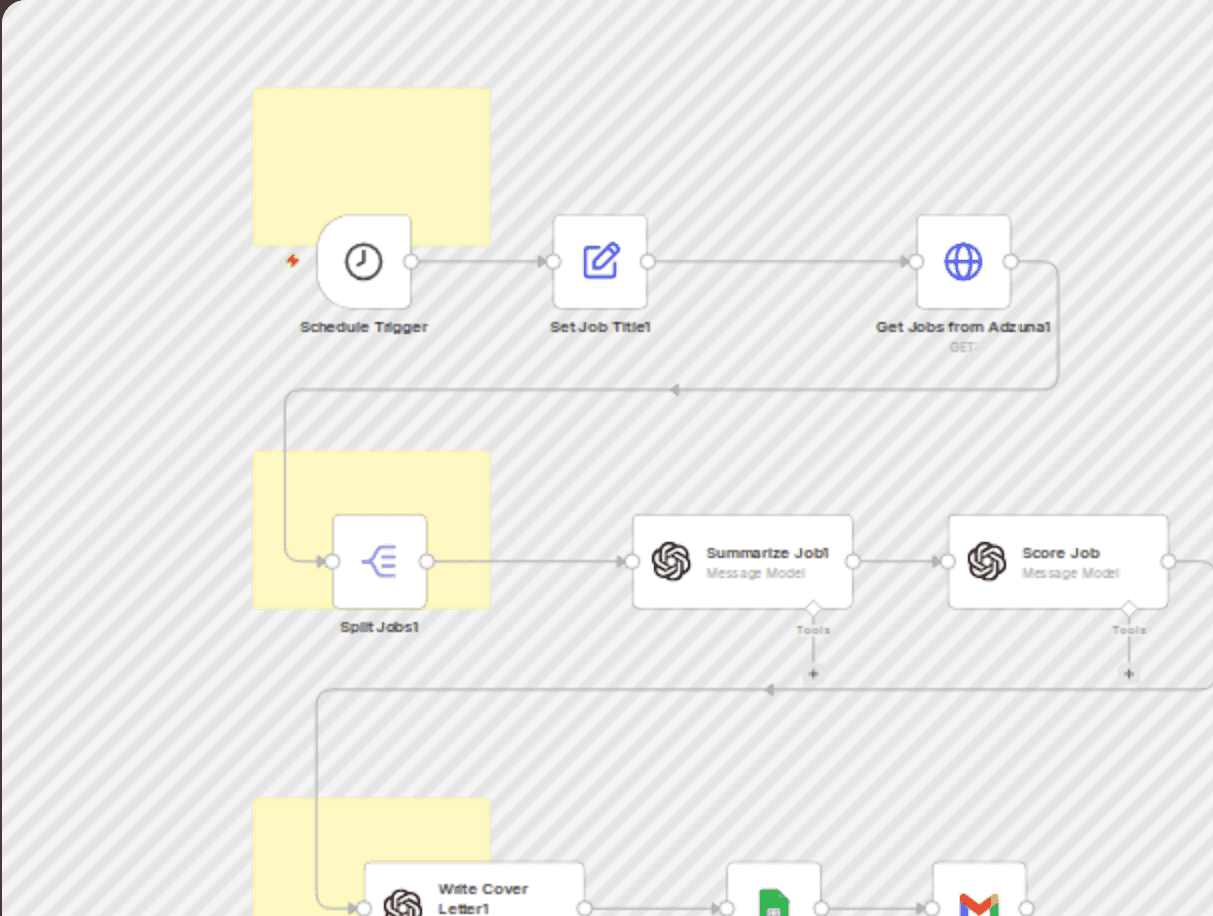Select the Get Jobs from Adzuna1 label

pos(964,327)
